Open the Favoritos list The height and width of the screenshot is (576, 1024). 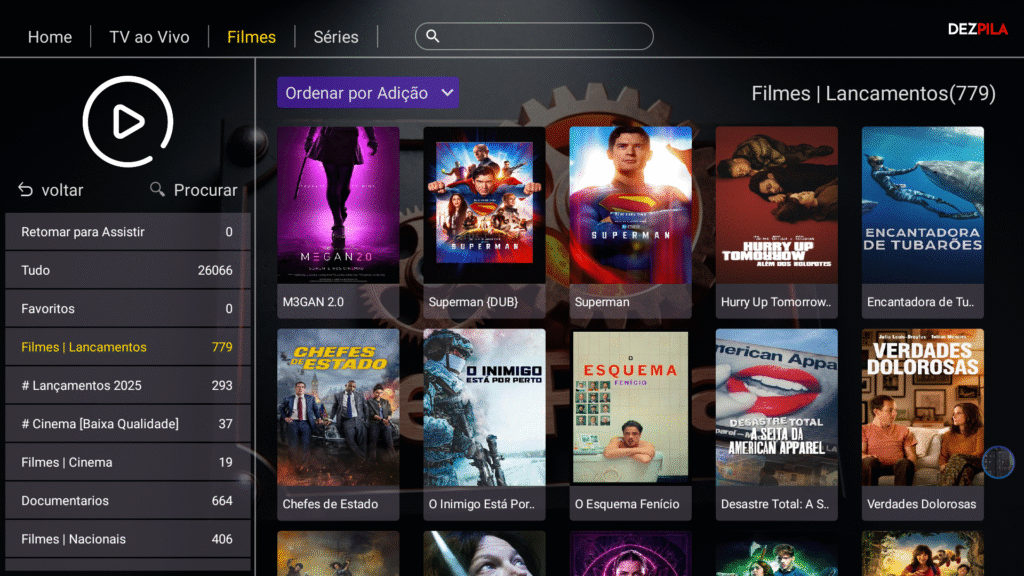(x=128, y=308)
